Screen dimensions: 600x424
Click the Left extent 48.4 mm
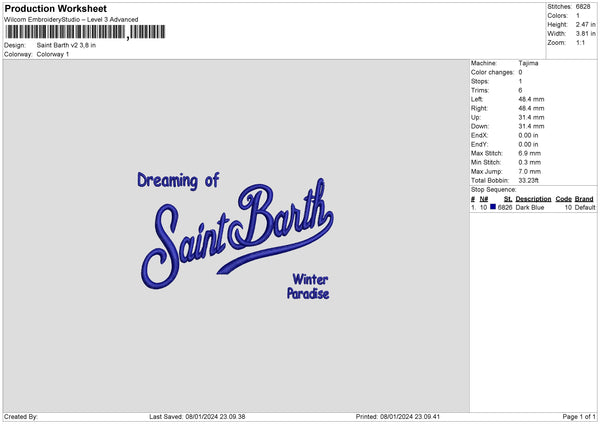coord(531,99)
